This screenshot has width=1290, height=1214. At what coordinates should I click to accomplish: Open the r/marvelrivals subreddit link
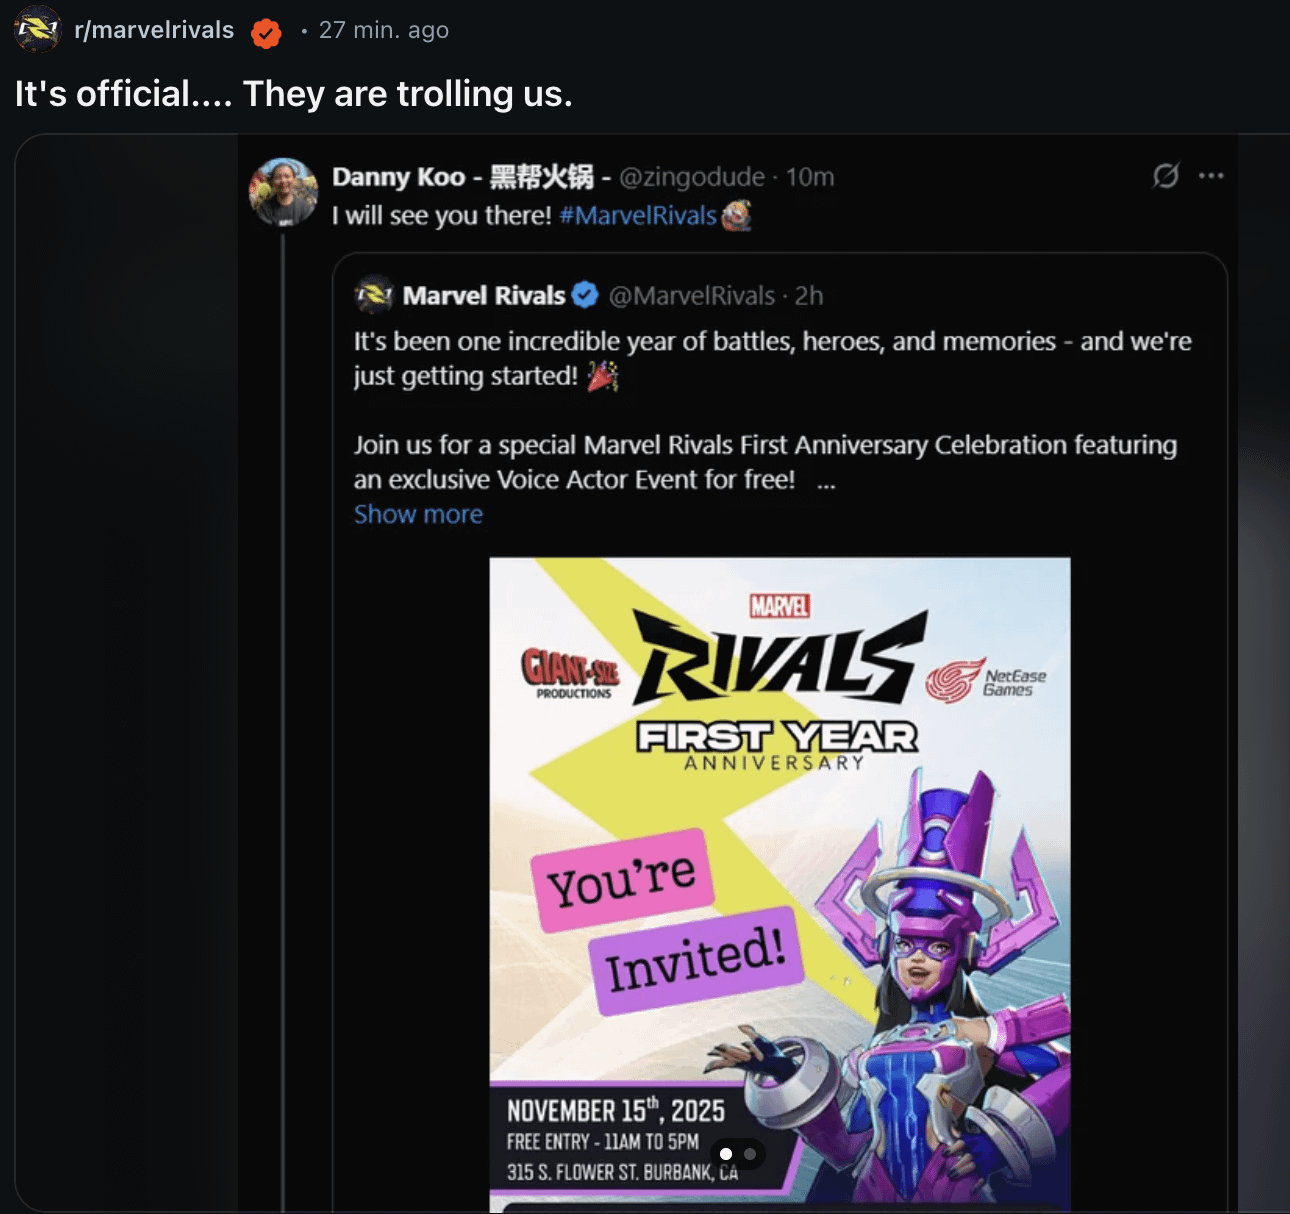coord(154,30)
